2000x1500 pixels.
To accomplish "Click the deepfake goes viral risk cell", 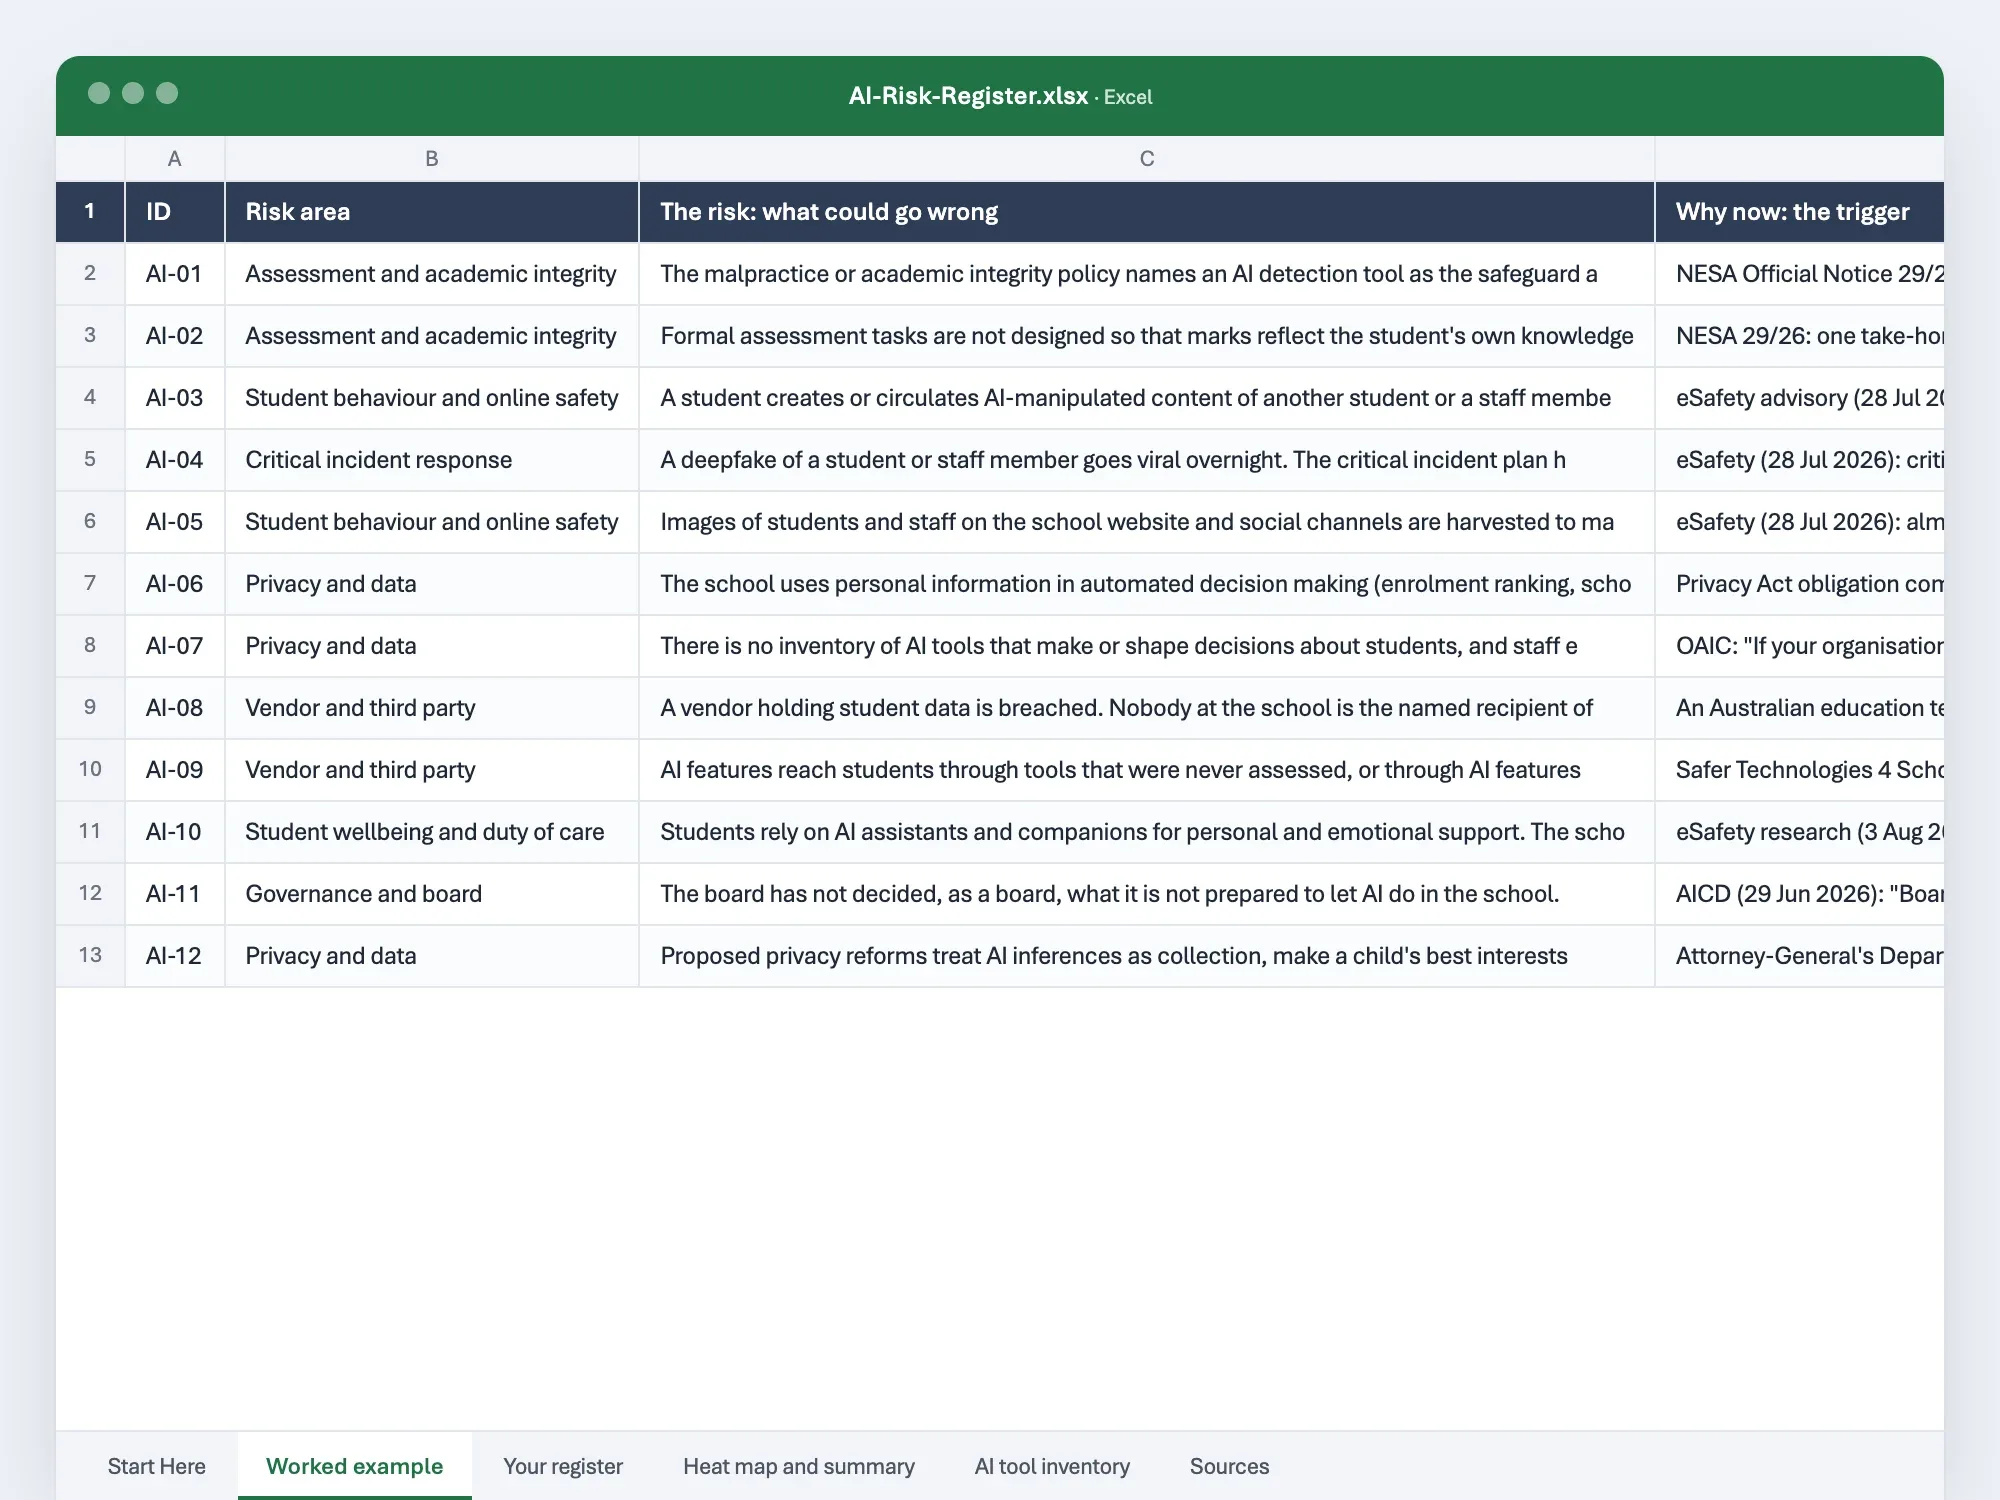I will pos(1147,460).
